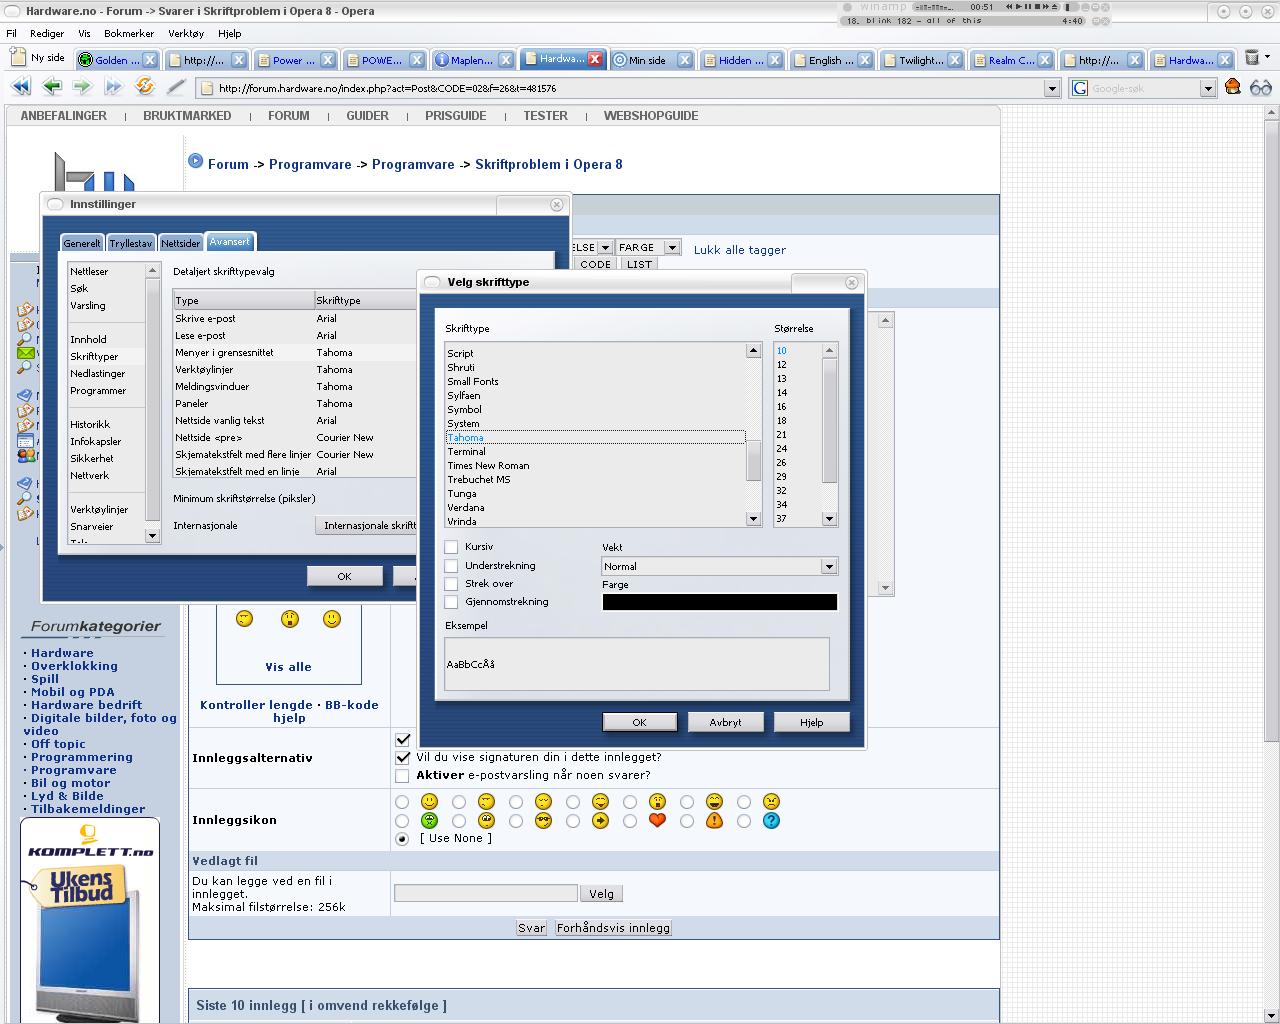Enable Gjennomstrekning checkbox
Viewport: 1280px width, 1024px height.
point(451,602)
